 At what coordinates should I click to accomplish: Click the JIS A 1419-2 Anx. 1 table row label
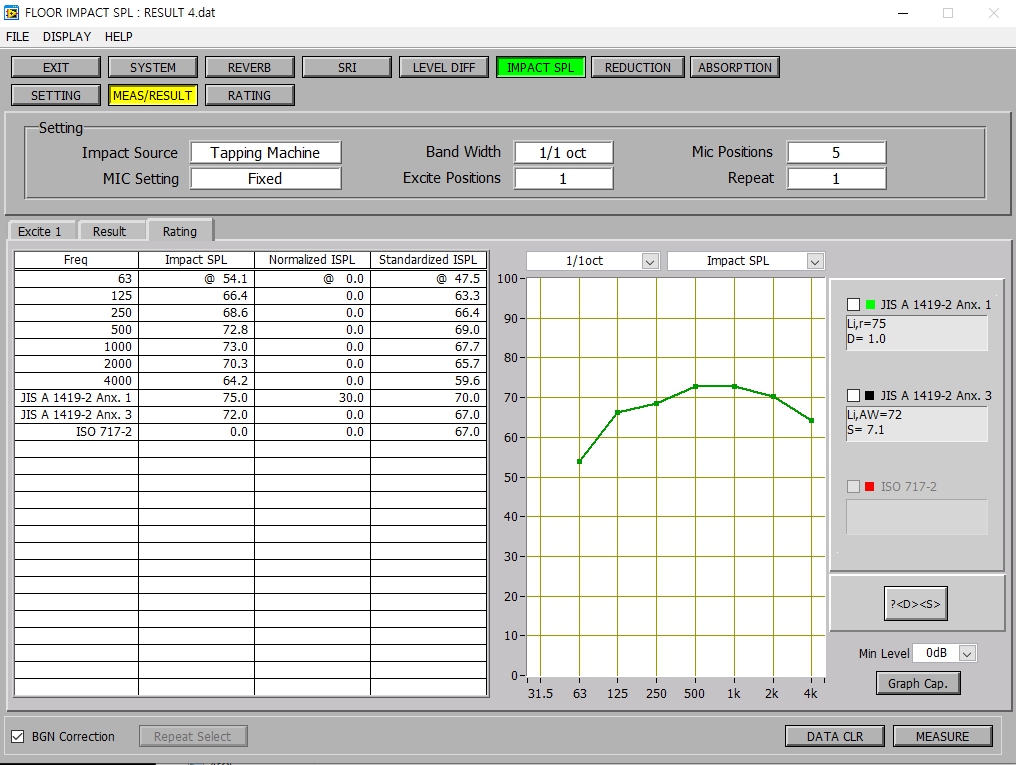point(76,398)
